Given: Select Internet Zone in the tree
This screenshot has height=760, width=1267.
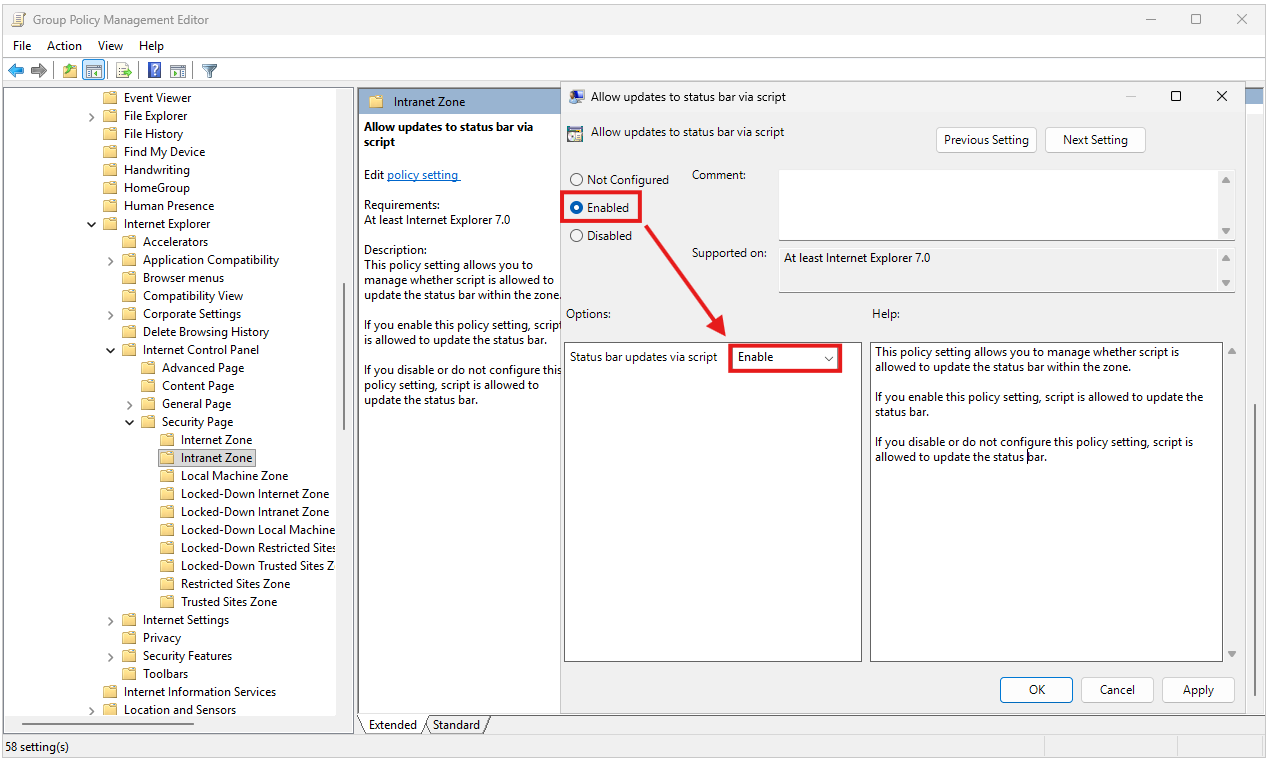Looking at the screenshot, I should point(216,440).
